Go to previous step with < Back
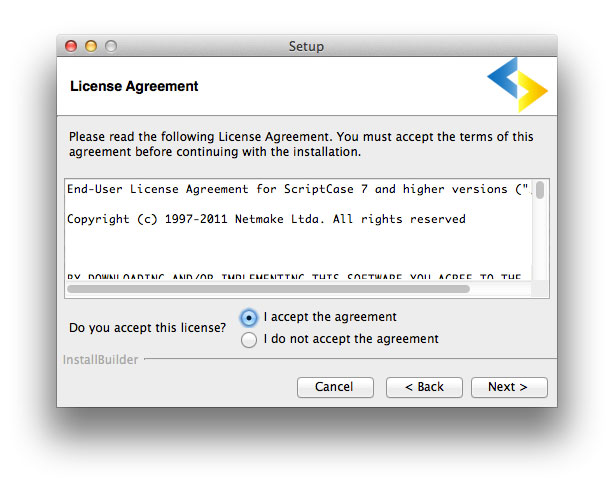This screenshot has height=486, width=614. pyautogui.click(x=424, y=387)
